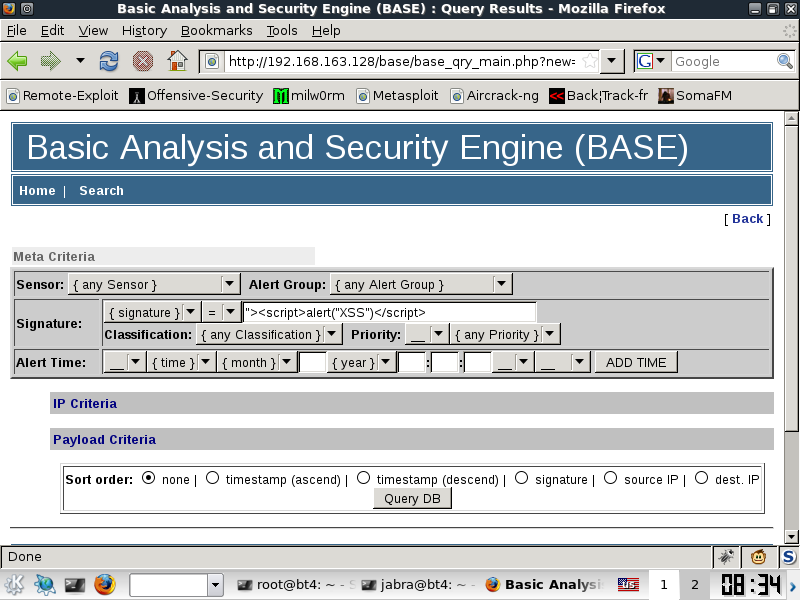The width and height of the screenshot is (800, 600).
Task: Click the ADD TIME button
Action: pos(636,362)
